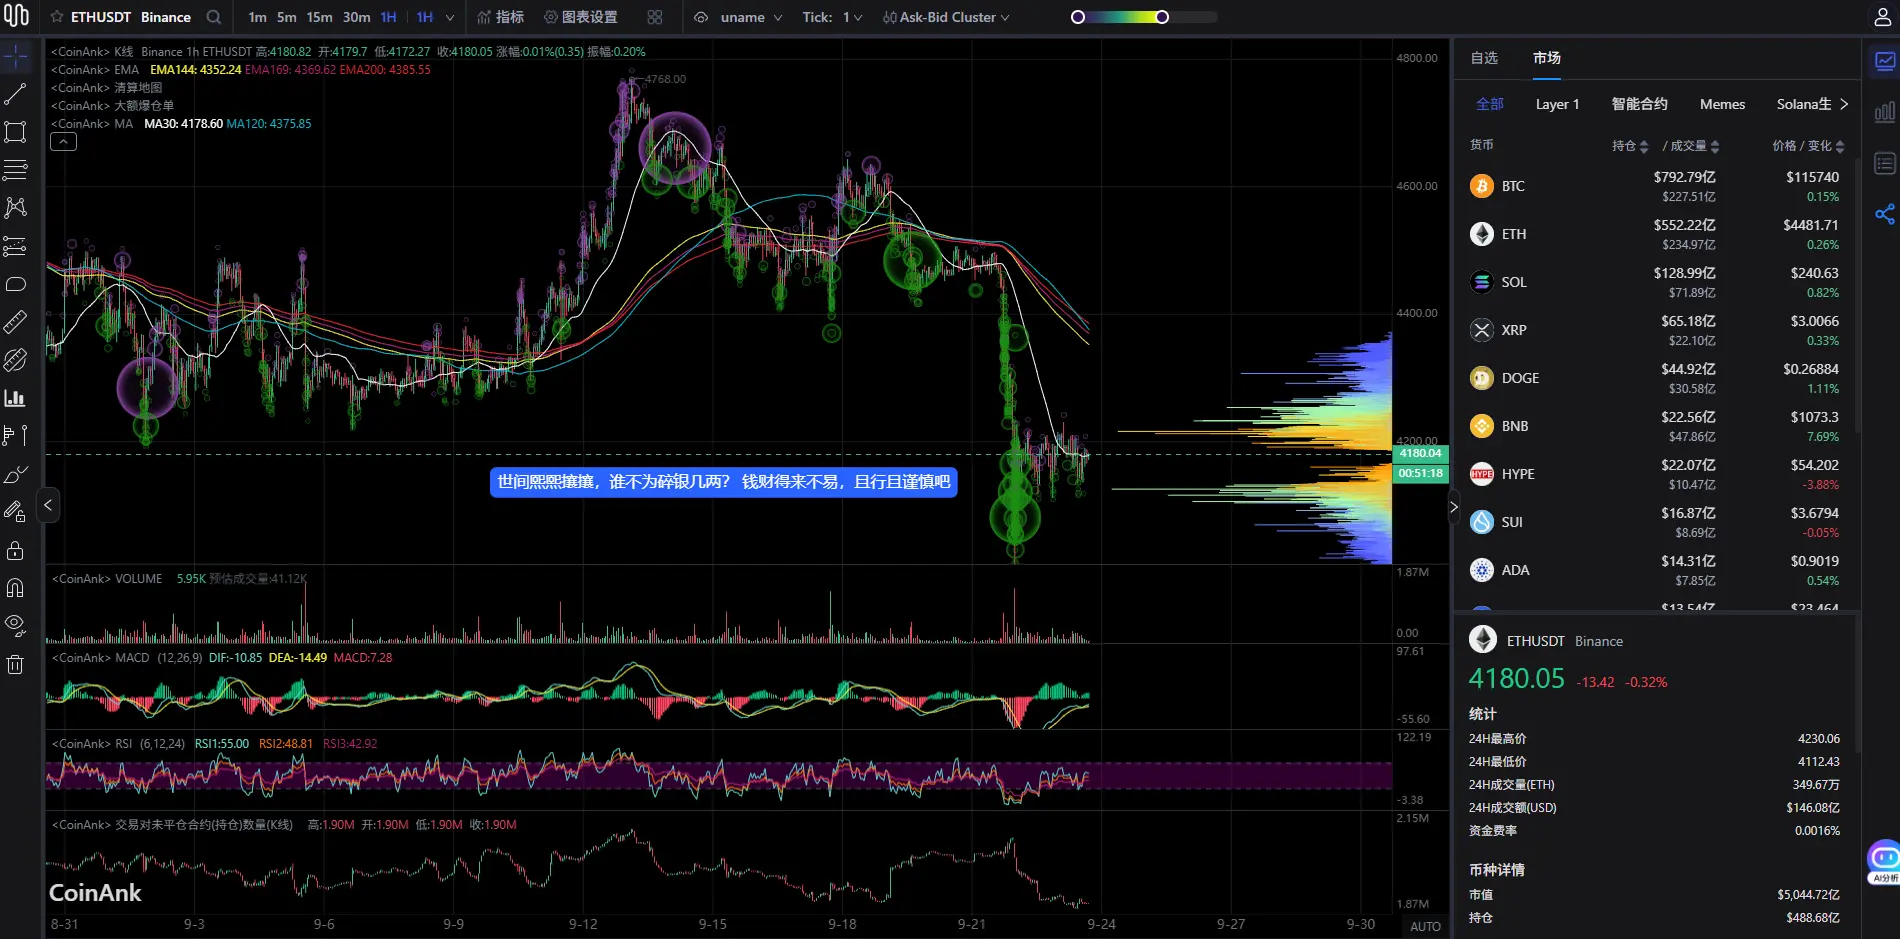Add ETHUSDT to favorites with the star

pyautogui.click(x=57, y=17)
